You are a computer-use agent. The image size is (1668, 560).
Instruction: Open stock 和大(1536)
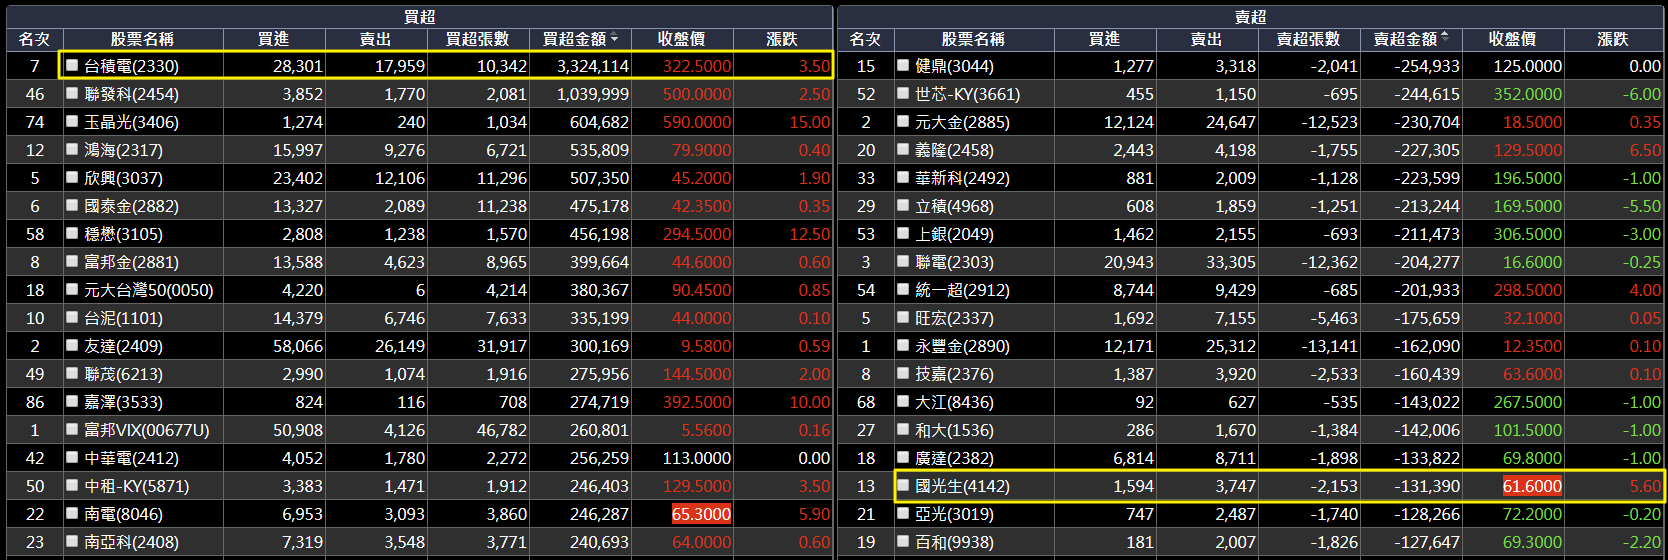[x=954, y=430]
